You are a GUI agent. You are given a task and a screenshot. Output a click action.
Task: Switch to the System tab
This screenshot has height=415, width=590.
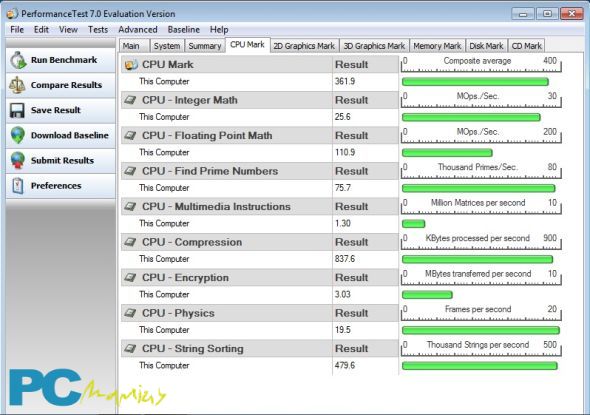167,46
